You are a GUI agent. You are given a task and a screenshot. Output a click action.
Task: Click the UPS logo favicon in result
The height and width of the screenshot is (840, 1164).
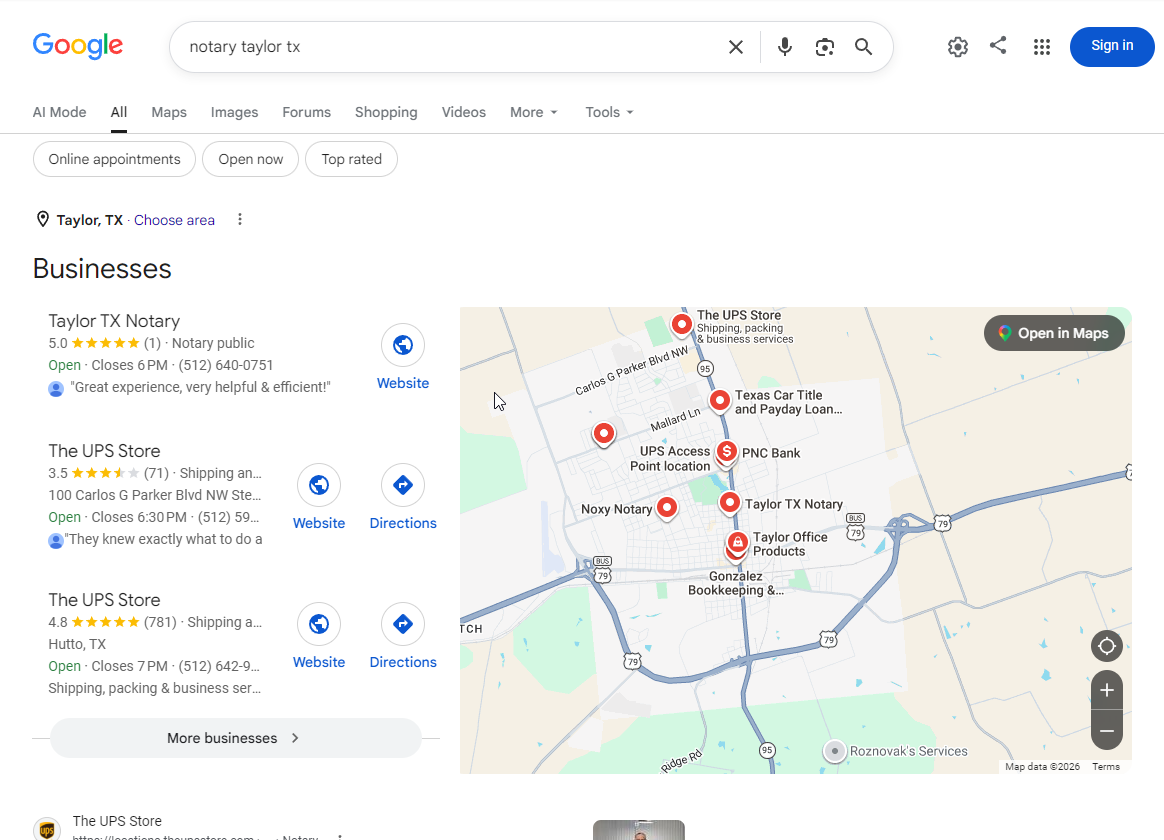coord(47,830)
